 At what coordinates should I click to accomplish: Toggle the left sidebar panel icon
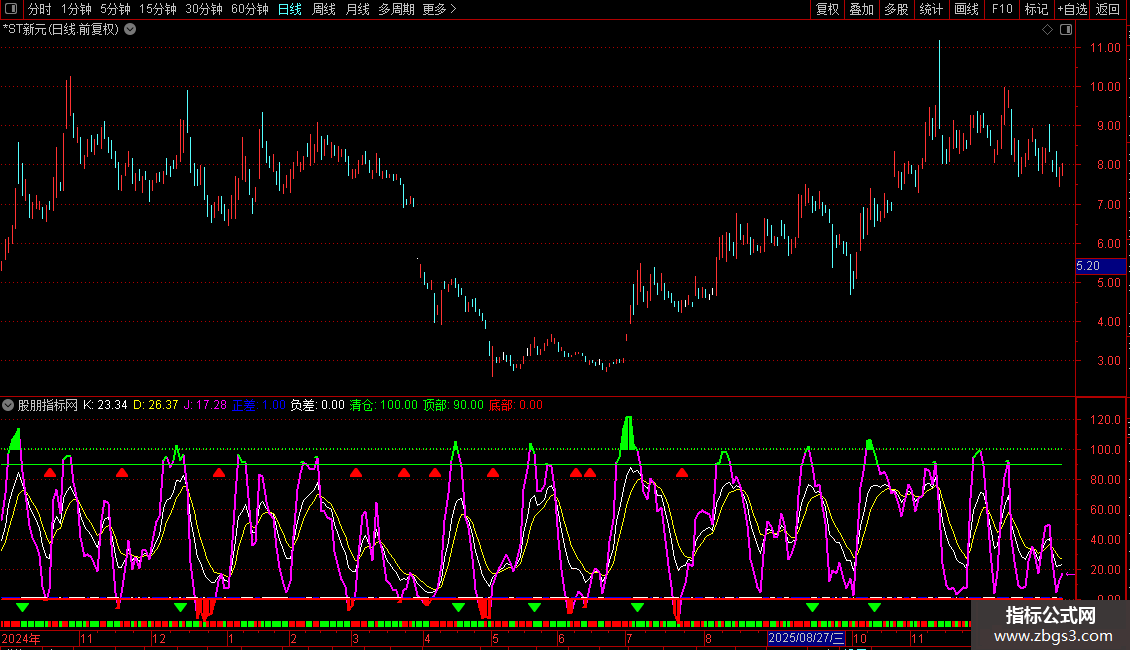coord(13,9)
